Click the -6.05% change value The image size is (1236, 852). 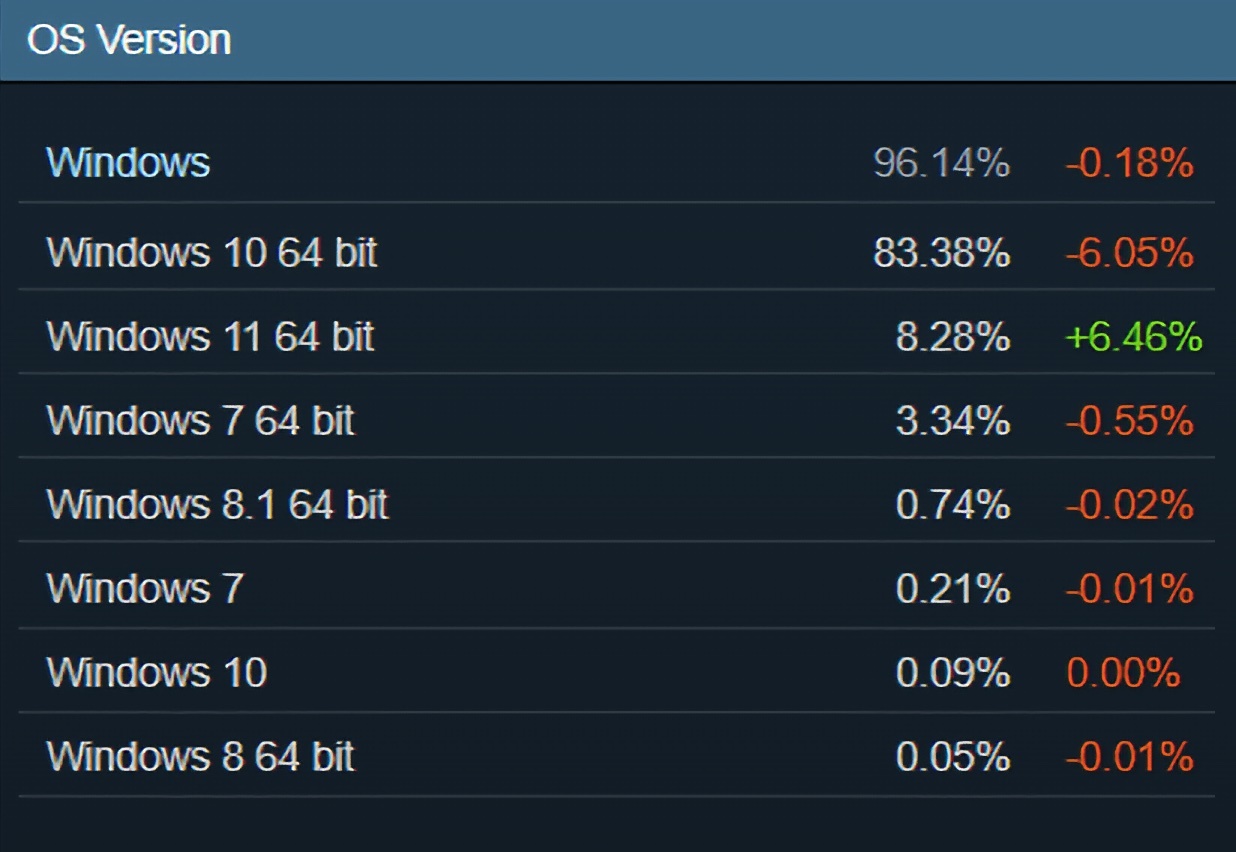click(1129, 254)
